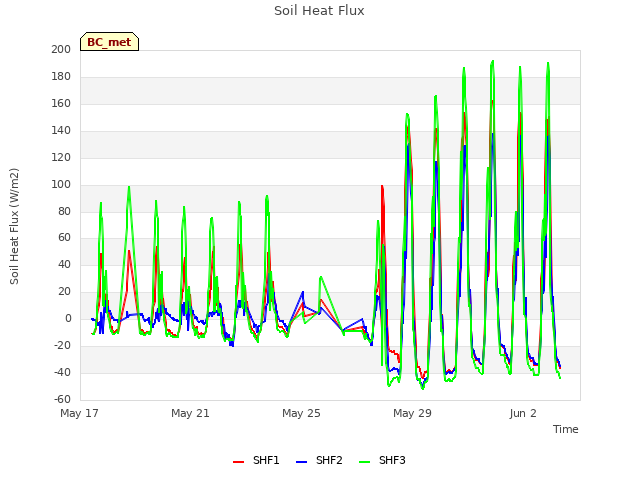640x480 pixels.
Task: Click the Soil Heat Flux (W/m2) axis title
Action: [x=14, y=226]
